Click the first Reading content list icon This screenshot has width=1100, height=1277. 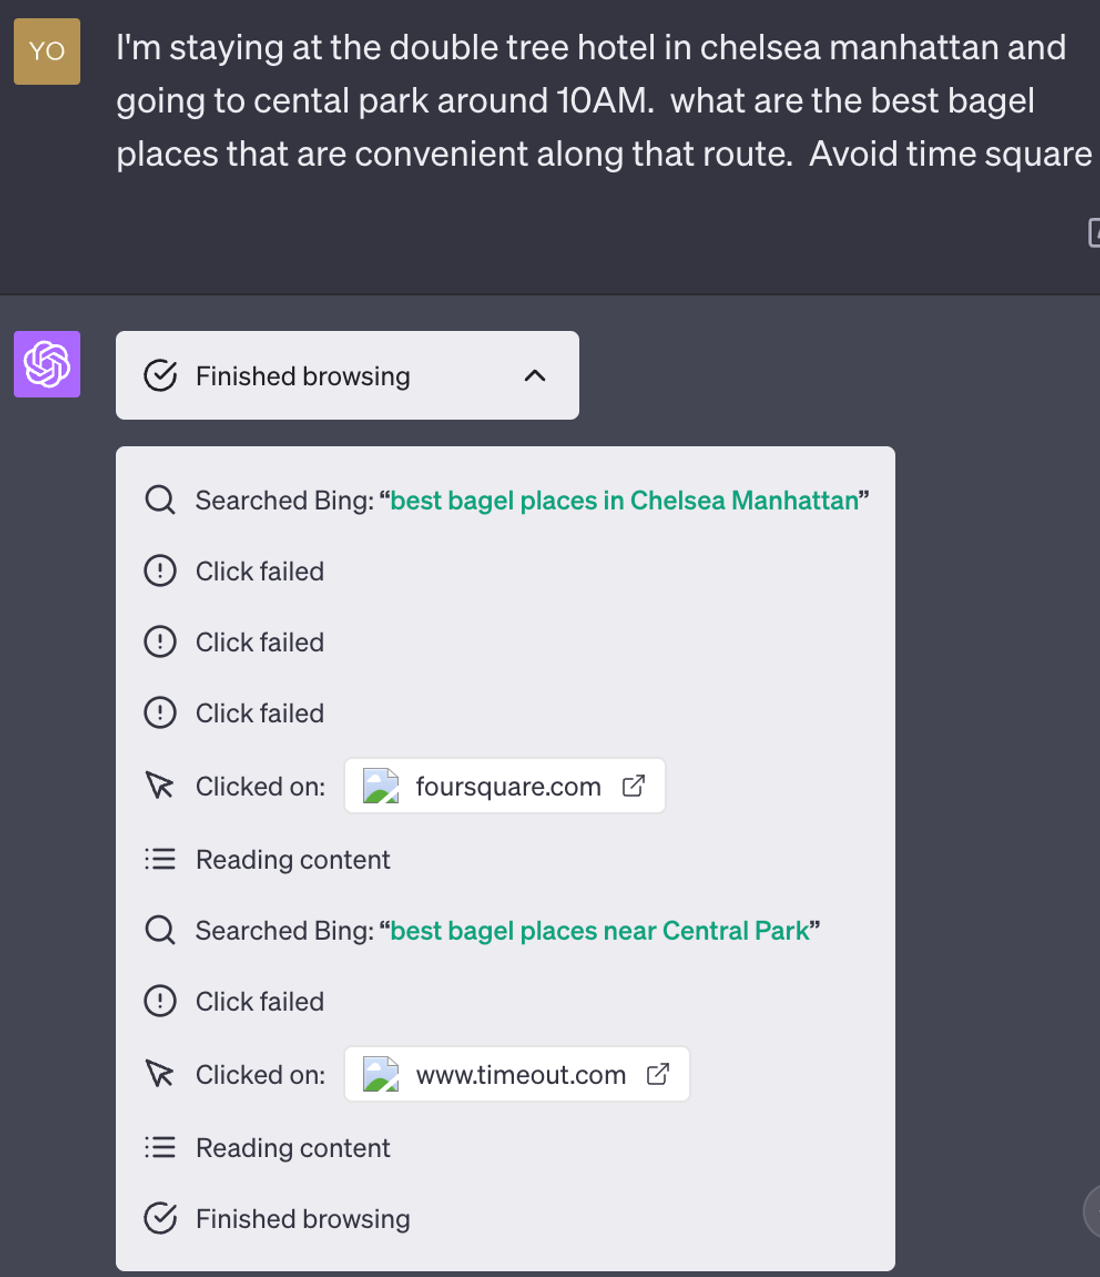pyautogui.click(x=160, y=859)
